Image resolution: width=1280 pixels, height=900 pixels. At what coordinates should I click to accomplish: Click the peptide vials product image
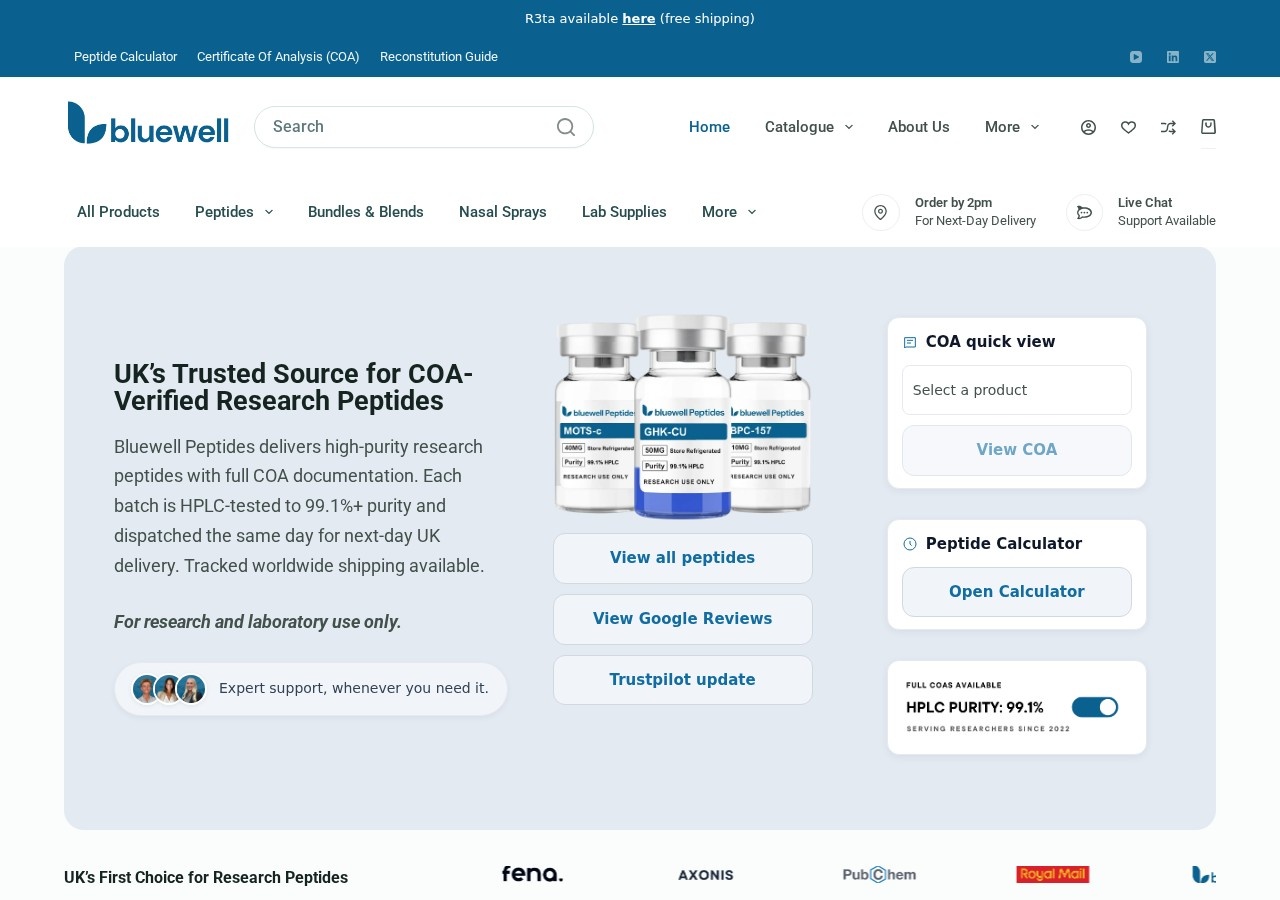pos(683,416)
